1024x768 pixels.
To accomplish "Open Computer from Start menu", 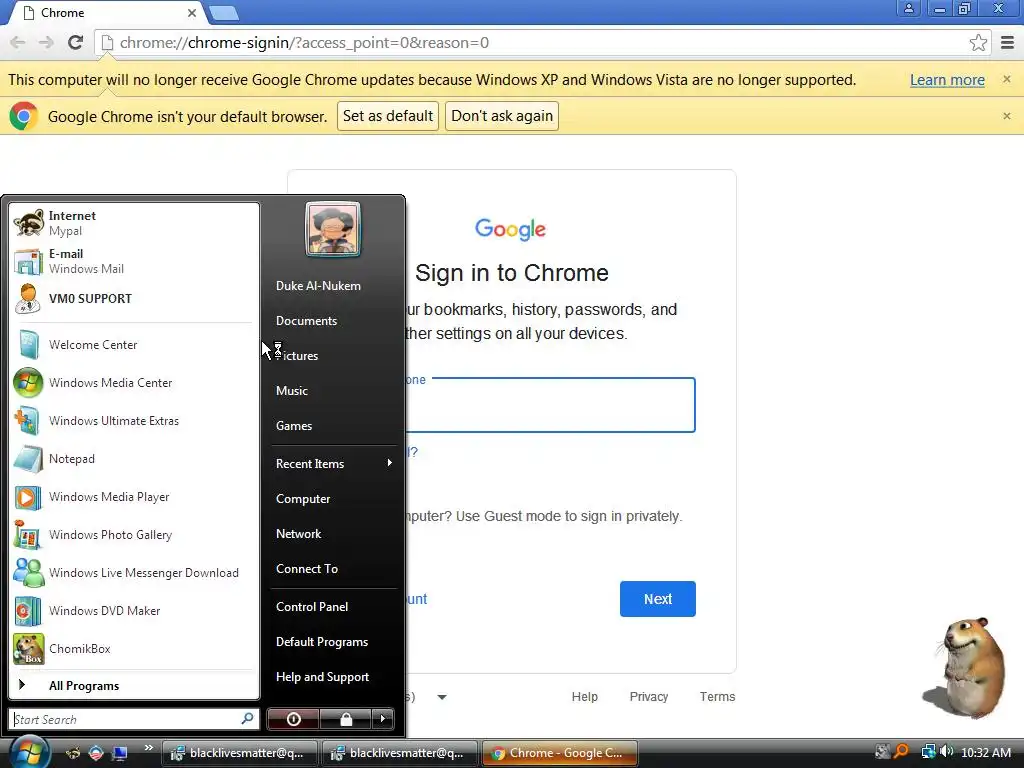I will click(x=303, y=498).
